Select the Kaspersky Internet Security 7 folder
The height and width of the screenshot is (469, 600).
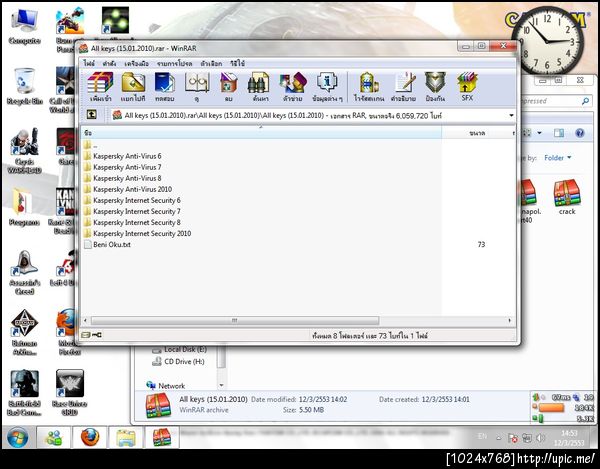tap(132, 212)
